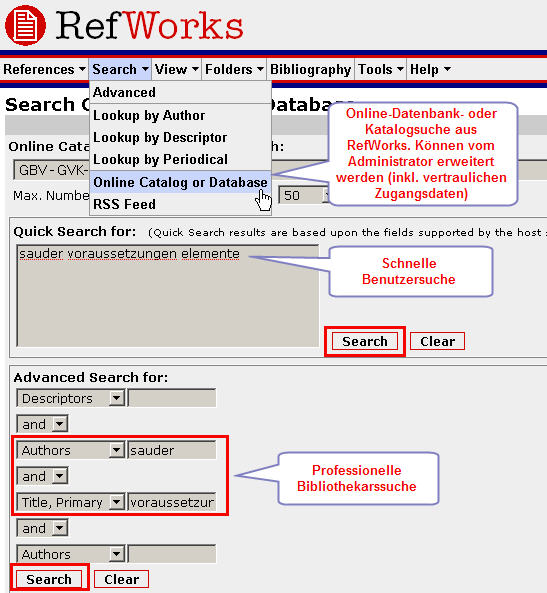This screenshot has width=547, height=593.
Task: Open the References menu
Action: point(44,70)
